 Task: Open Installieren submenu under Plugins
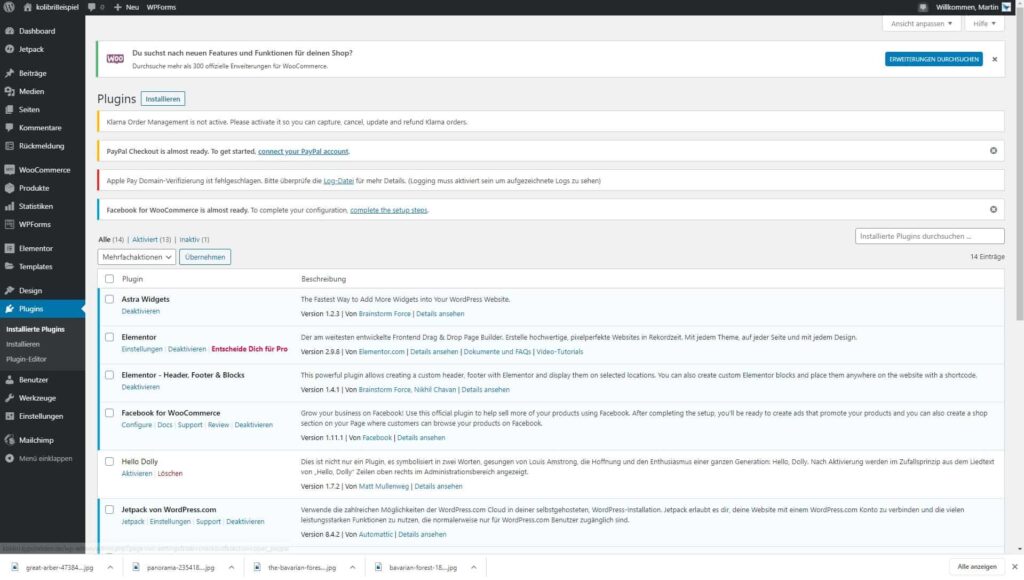tap(23, 344)
